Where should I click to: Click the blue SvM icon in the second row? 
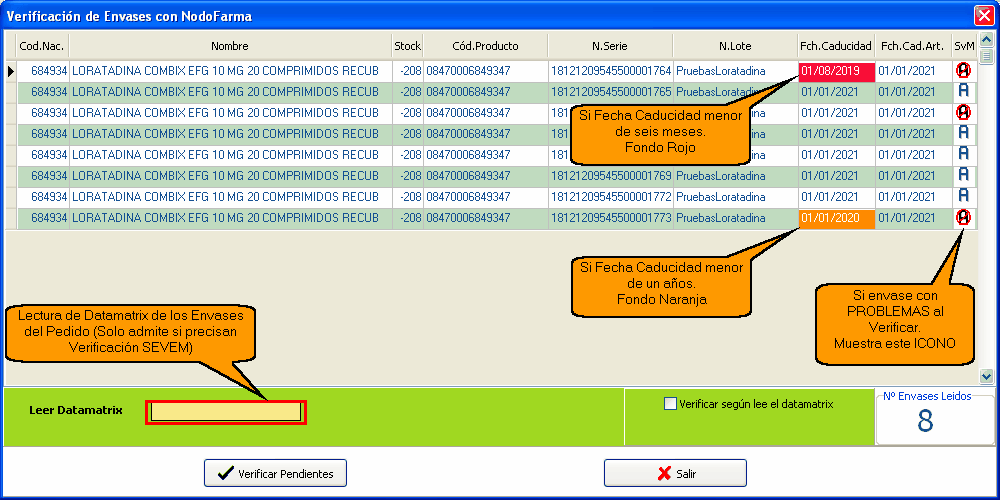[x=963, y=92]
